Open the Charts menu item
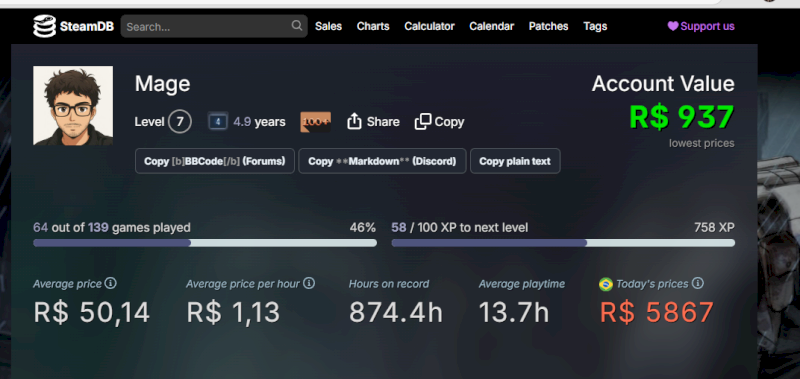The image size is (800, 379). [373, 26]
